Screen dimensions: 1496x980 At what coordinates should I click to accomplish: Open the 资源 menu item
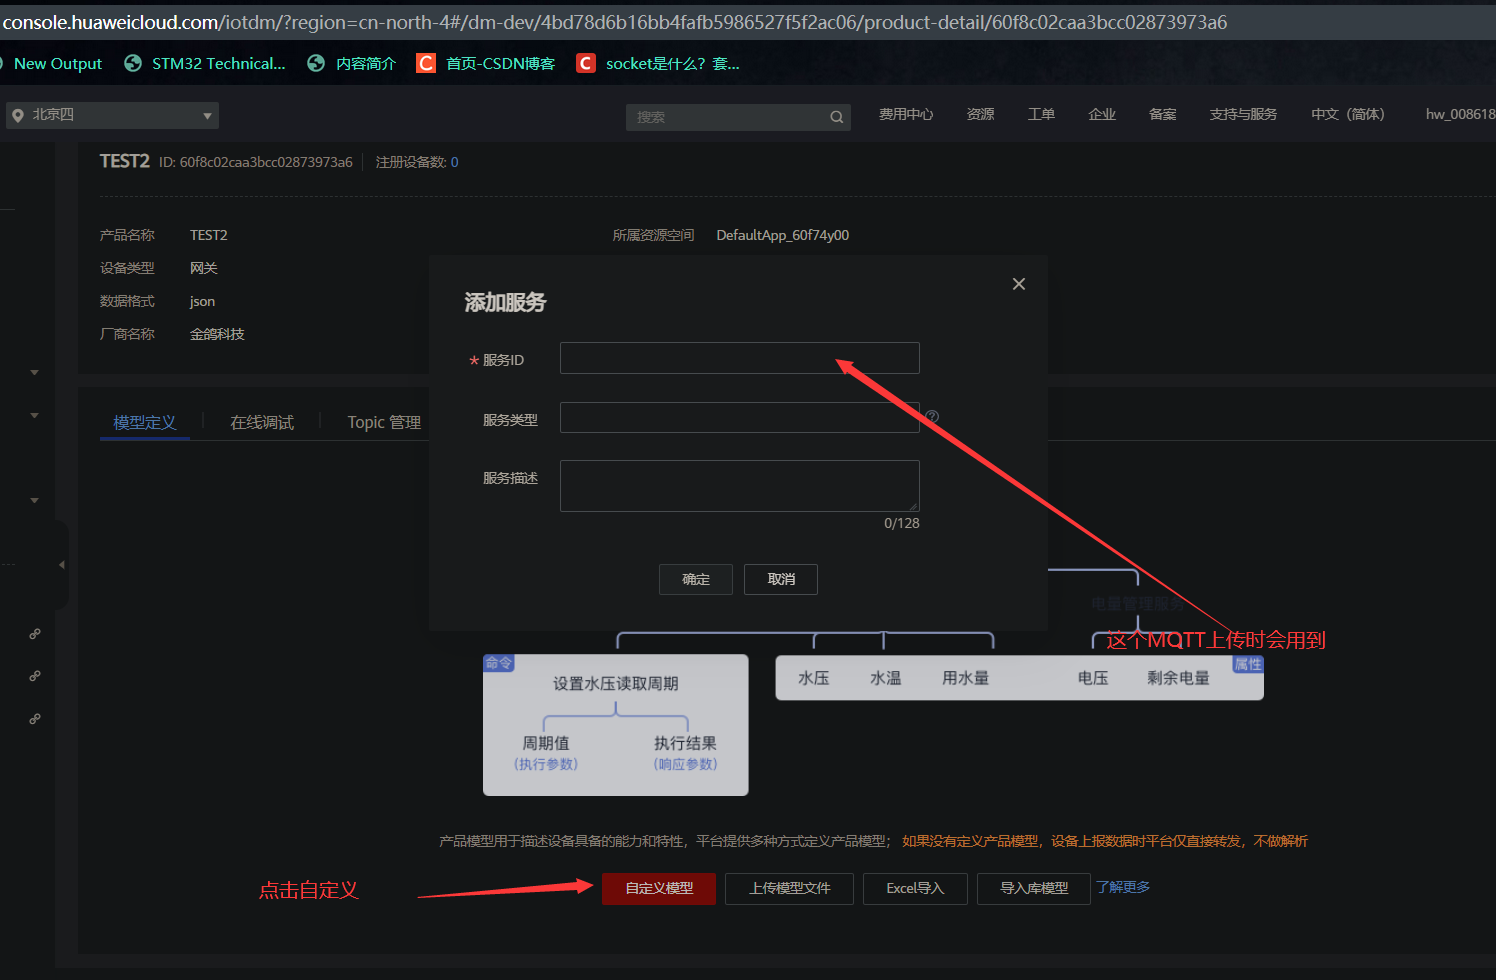pos(981,114)
